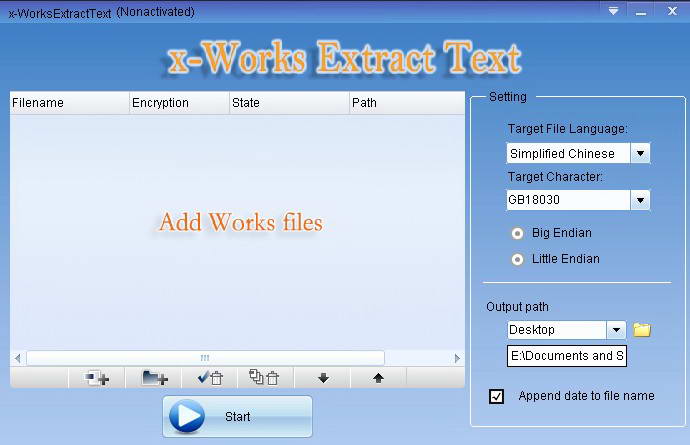Click the E:\Documents output path field
Viewport: 690px width, 445px height.
567,356
